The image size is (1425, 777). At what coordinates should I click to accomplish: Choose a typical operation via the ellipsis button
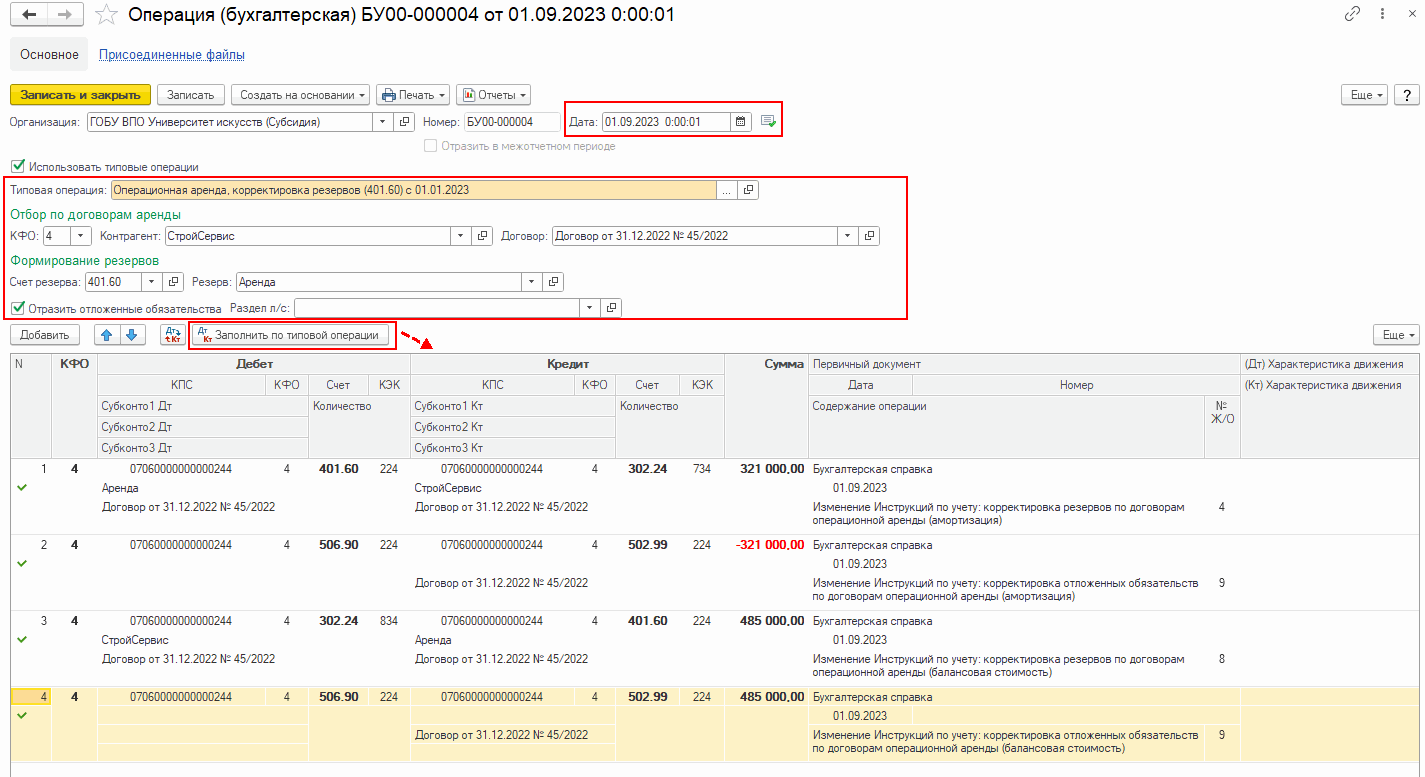pos(727,189)
